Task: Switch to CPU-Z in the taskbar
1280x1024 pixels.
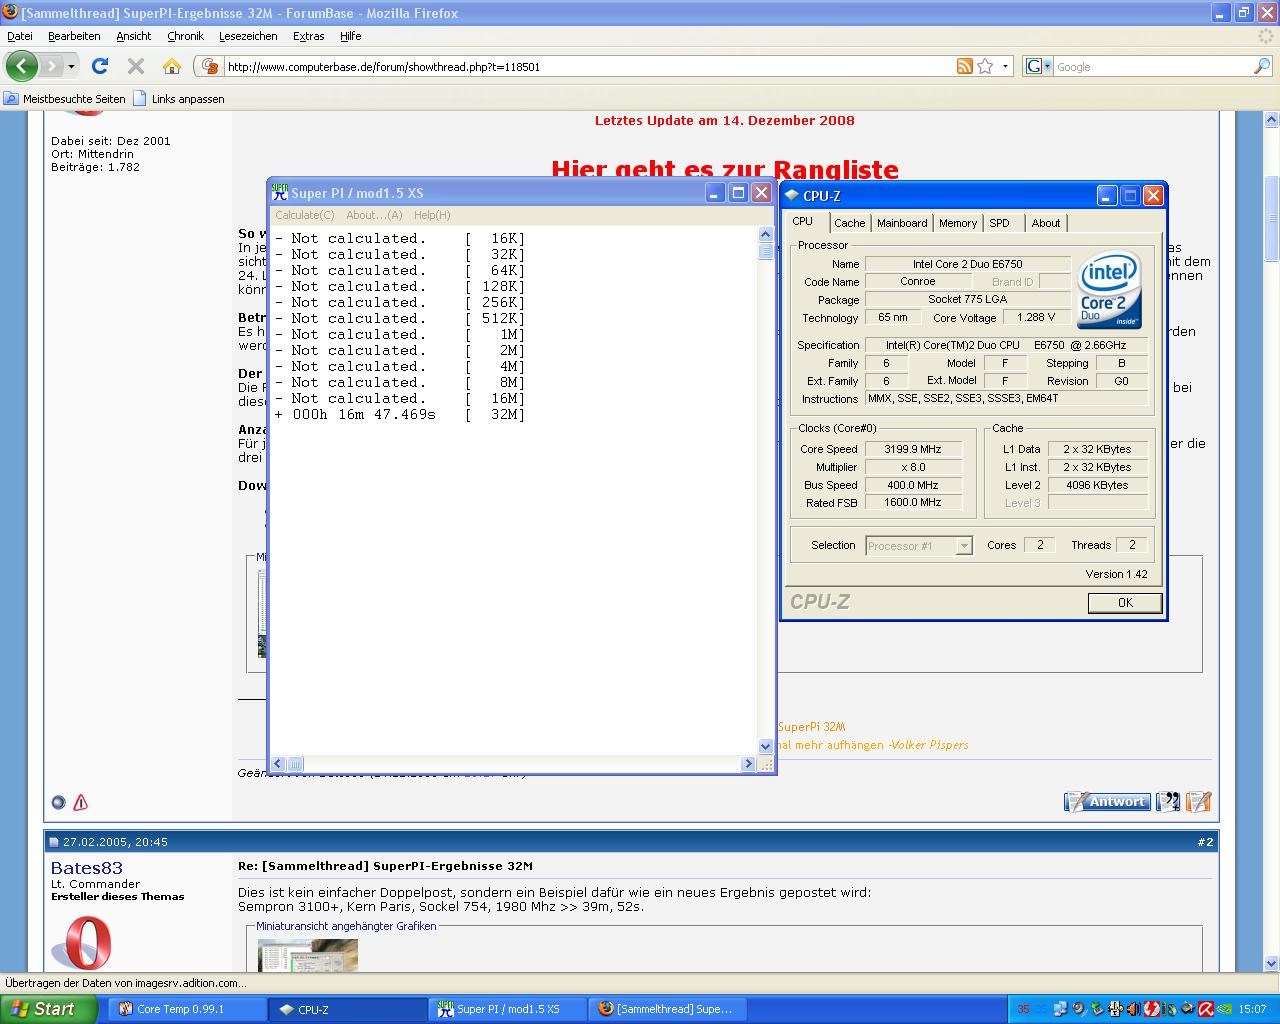Action: point(347,1009)
